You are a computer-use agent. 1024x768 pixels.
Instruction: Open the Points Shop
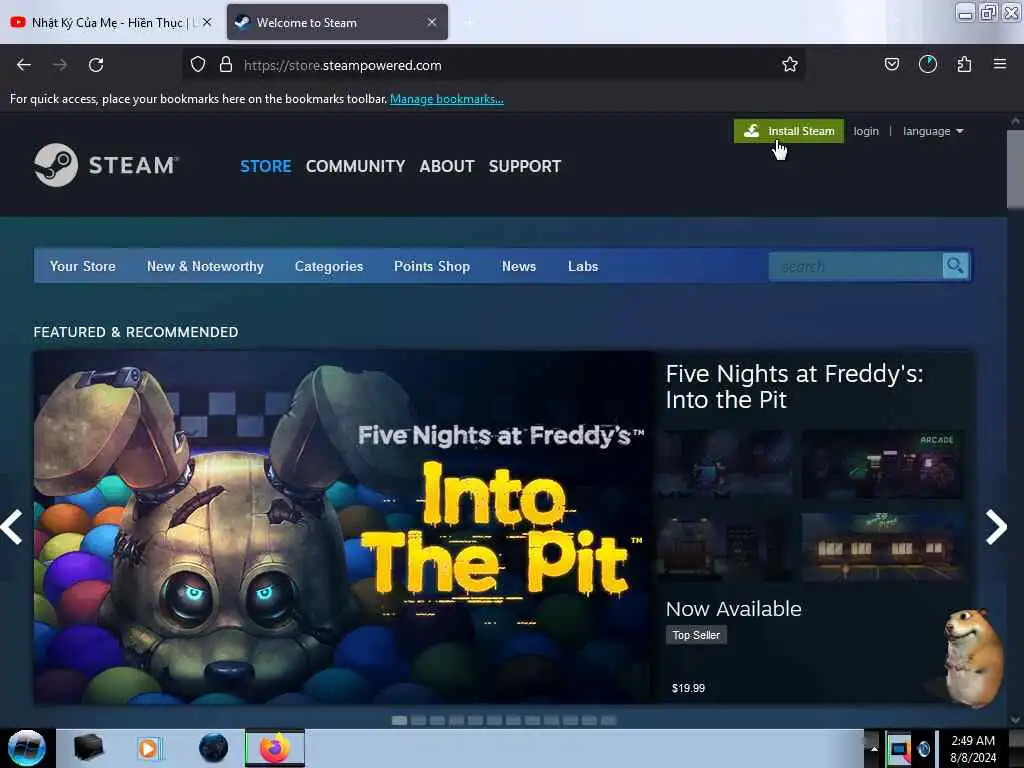pos(432,266)
